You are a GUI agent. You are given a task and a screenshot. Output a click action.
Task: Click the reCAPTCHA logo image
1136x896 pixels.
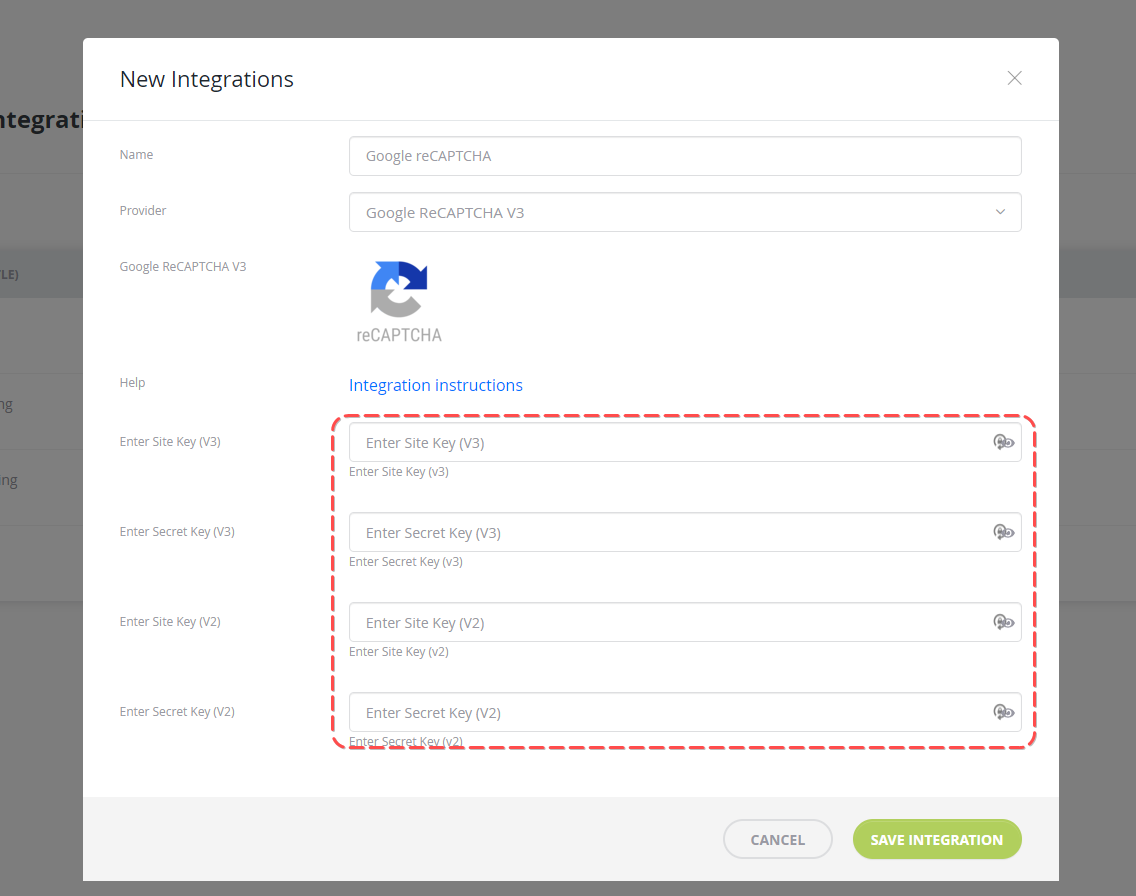coord(398,289)
